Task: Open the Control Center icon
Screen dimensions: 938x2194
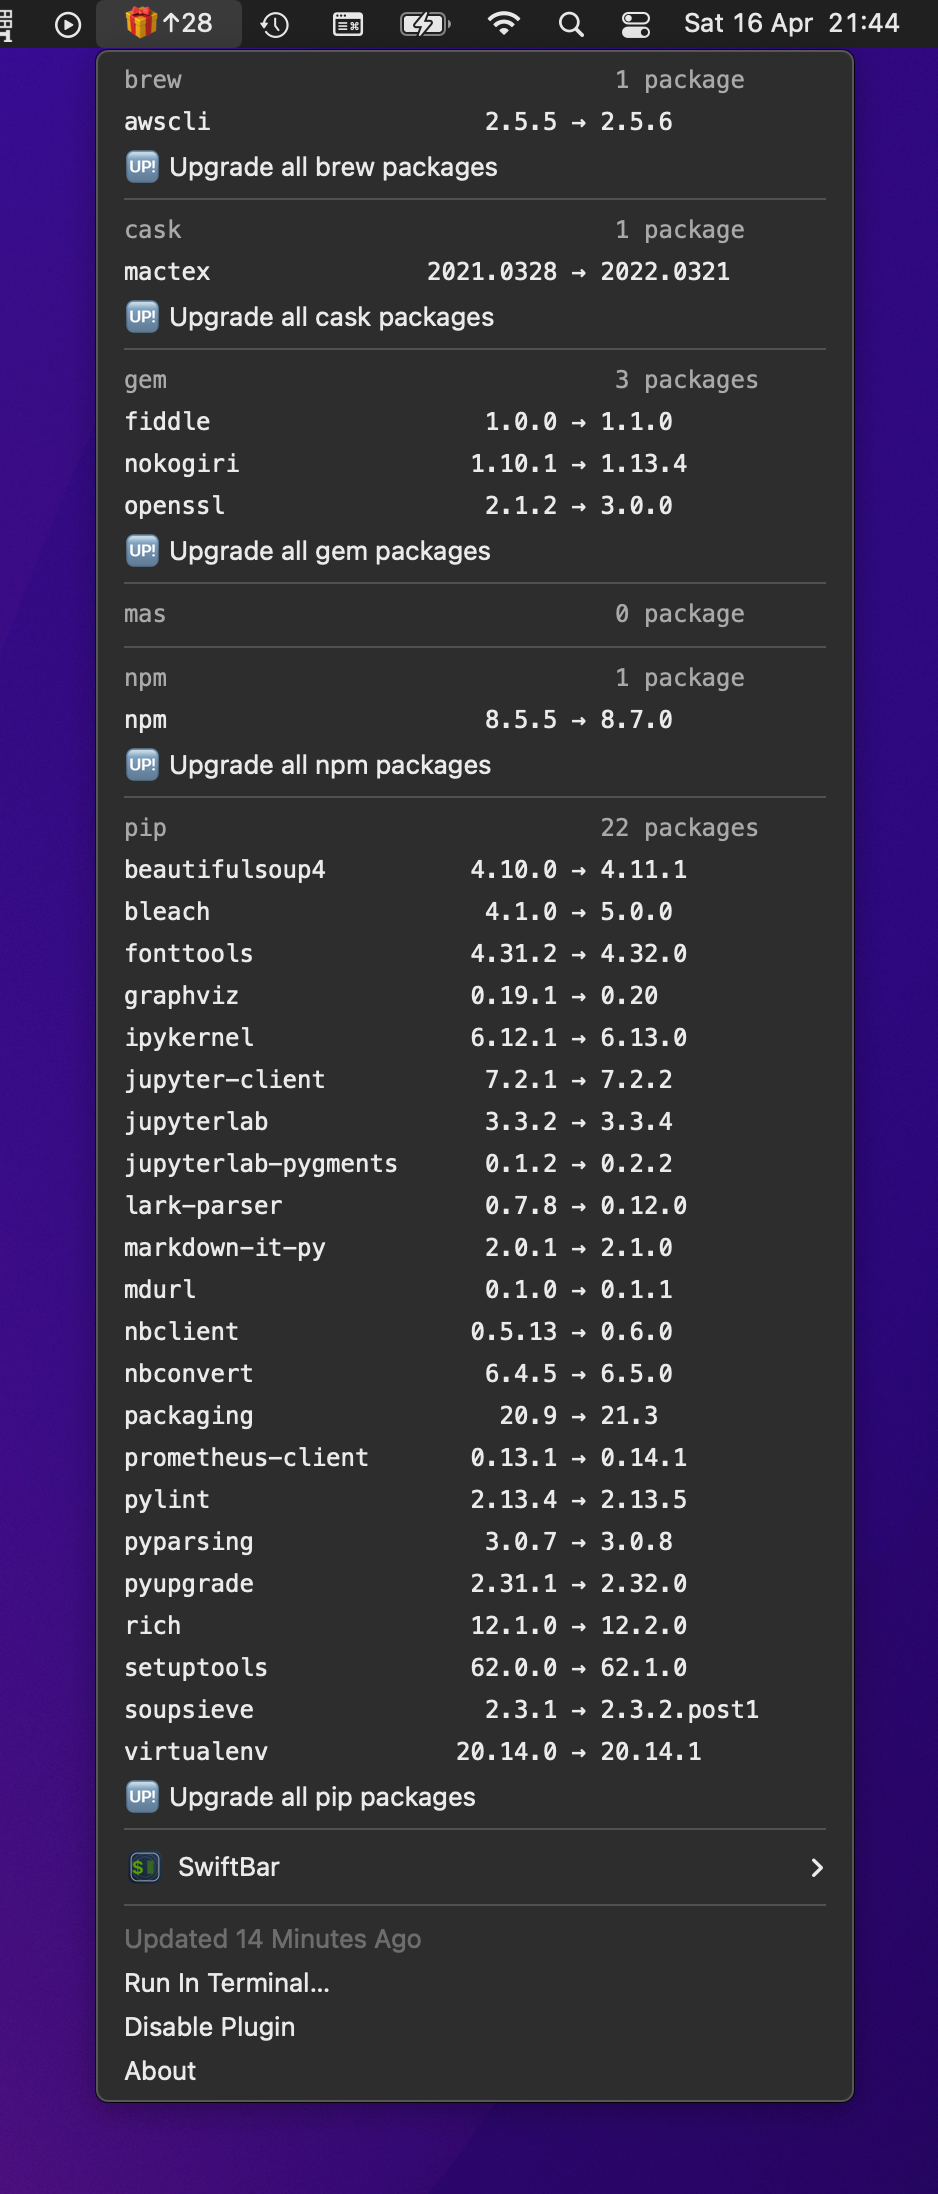Action: [636, 24]
